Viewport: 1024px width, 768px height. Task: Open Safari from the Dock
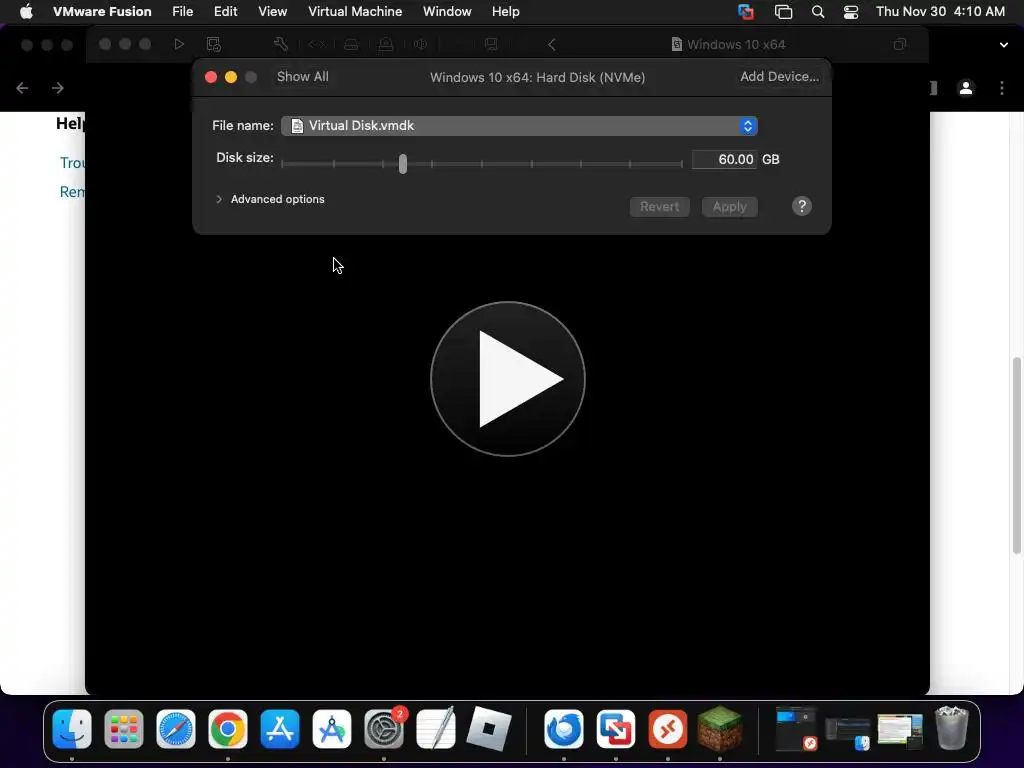(176, 728)
